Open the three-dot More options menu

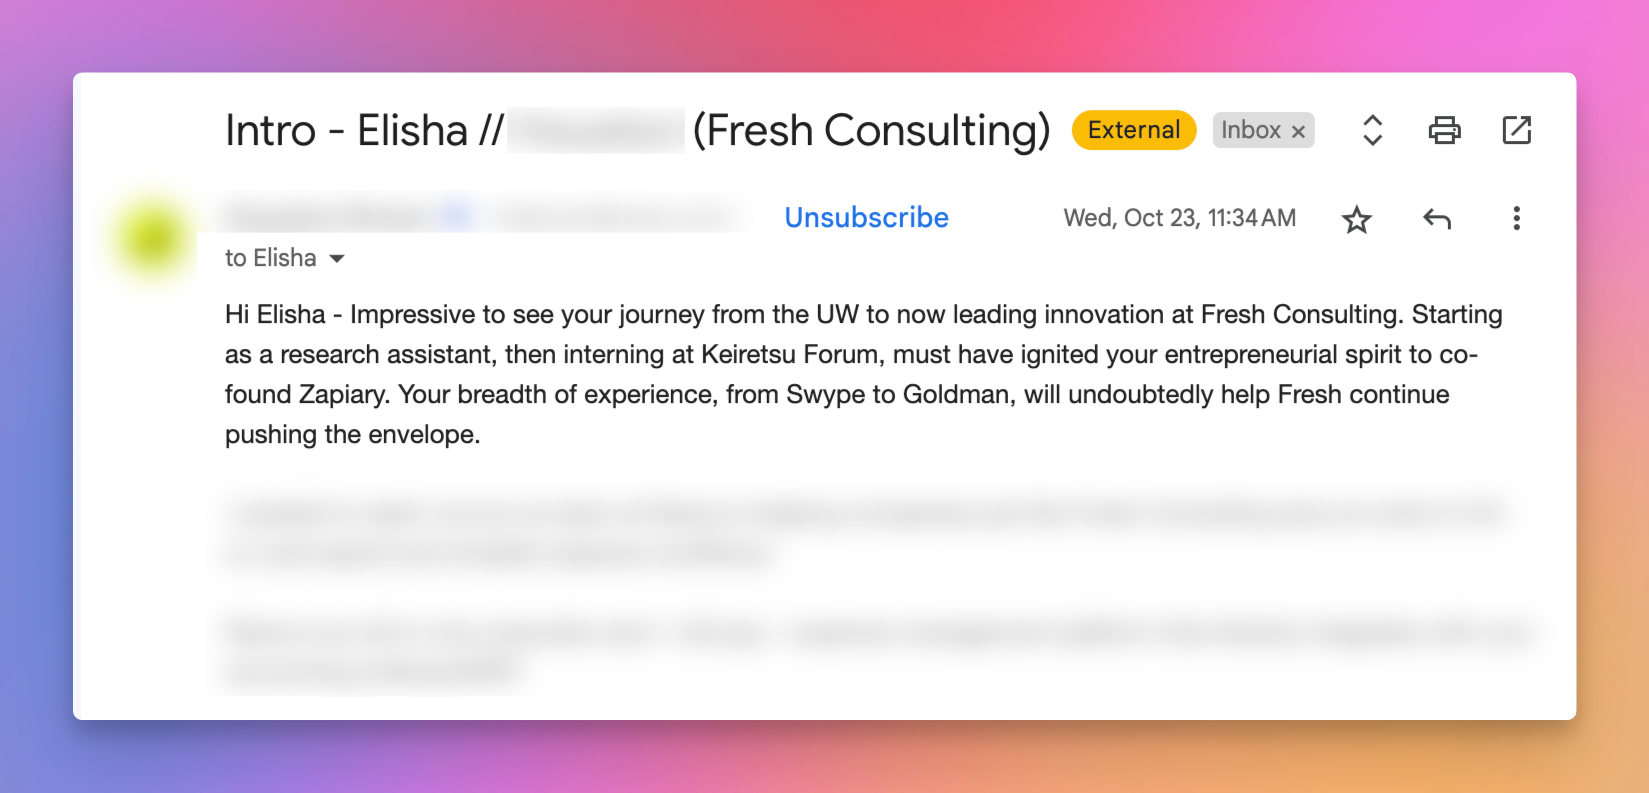coord(1516,219)
